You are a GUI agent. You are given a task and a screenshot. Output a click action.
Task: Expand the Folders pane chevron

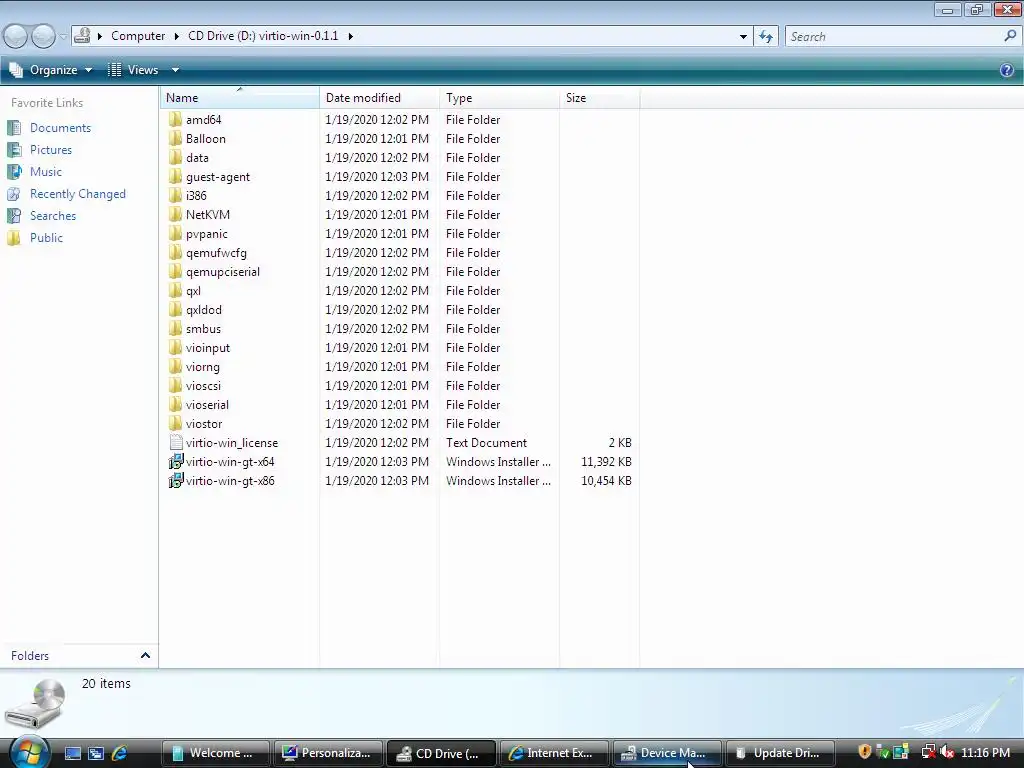(145, 655)
